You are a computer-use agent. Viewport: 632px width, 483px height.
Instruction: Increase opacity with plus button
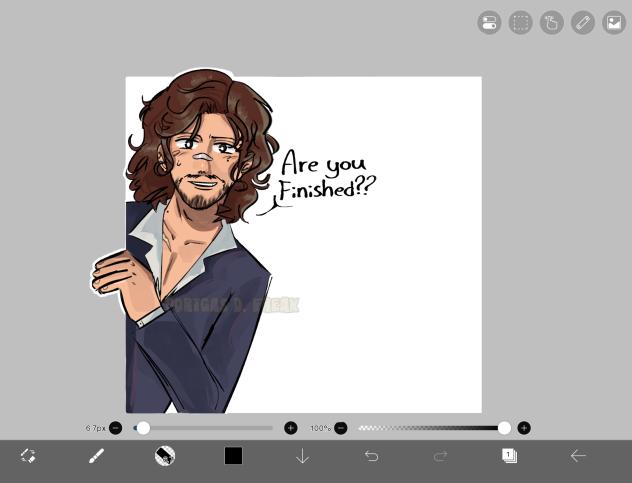tap(524, 428)
